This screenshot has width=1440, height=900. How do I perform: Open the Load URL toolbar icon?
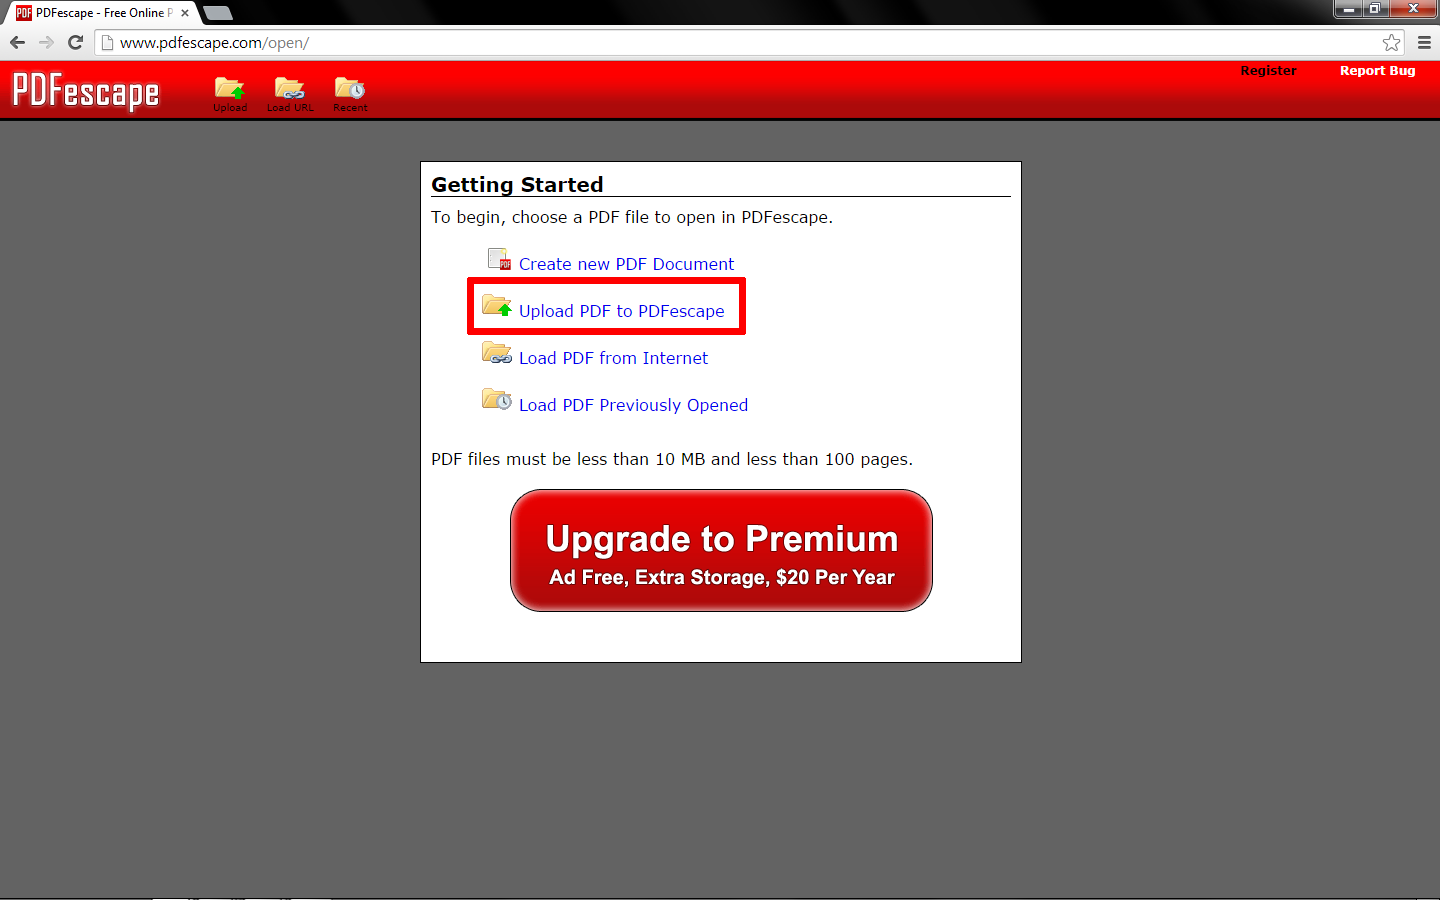click(290, 90)
